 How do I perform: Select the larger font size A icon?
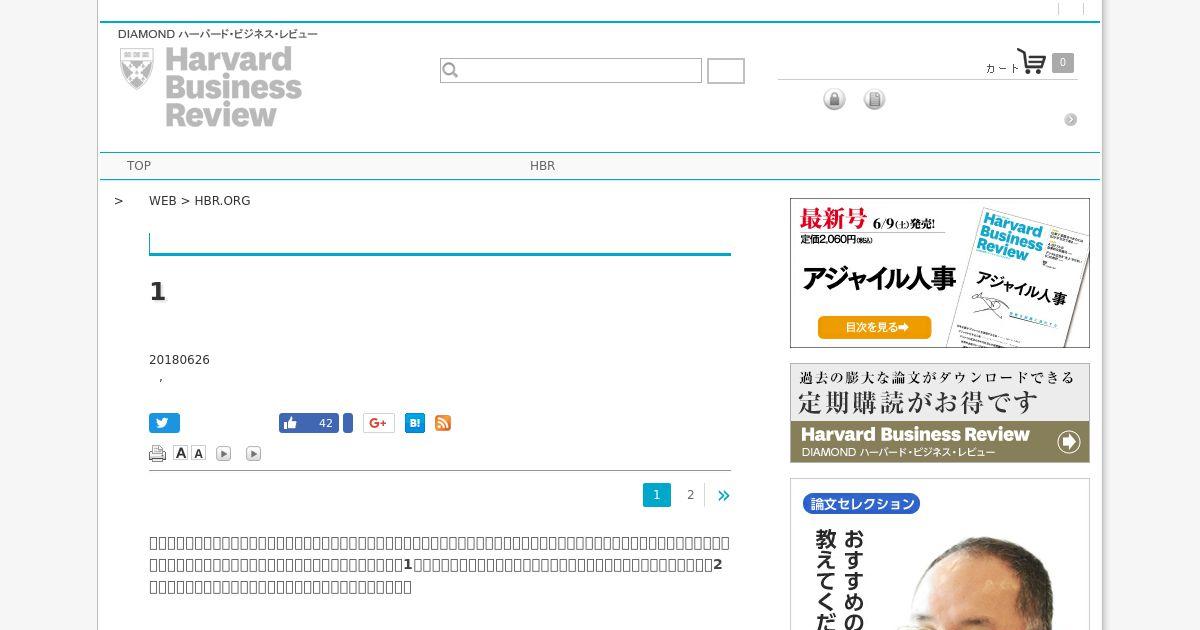tap(180, 453)
